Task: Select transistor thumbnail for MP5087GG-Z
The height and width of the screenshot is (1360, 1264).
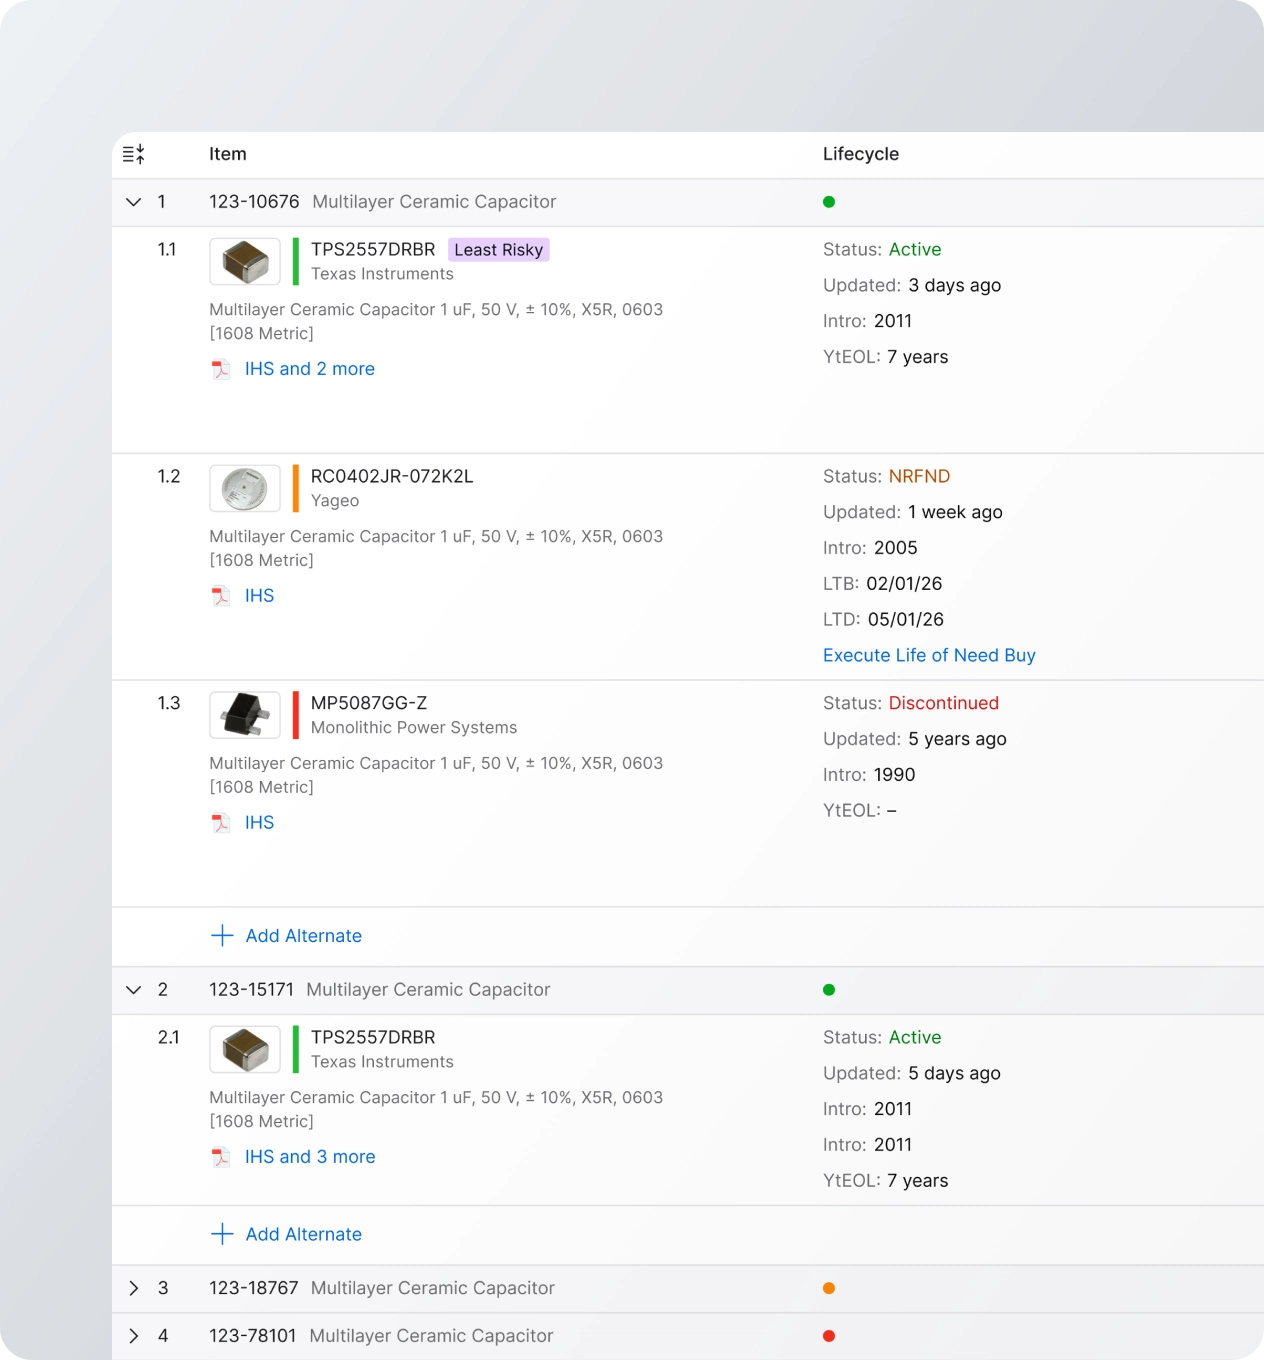Action: click(x=245, y=716)
